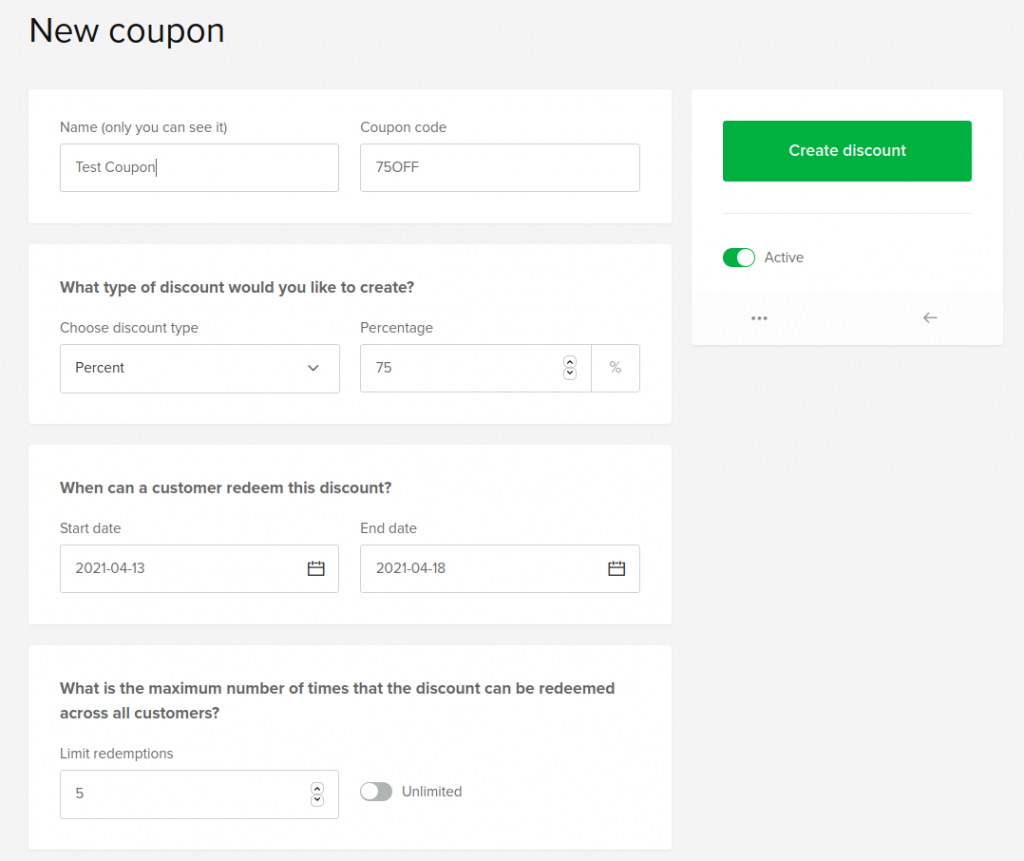Open the Start date calendar icon
1024x861 pixels.
[316, 568]
